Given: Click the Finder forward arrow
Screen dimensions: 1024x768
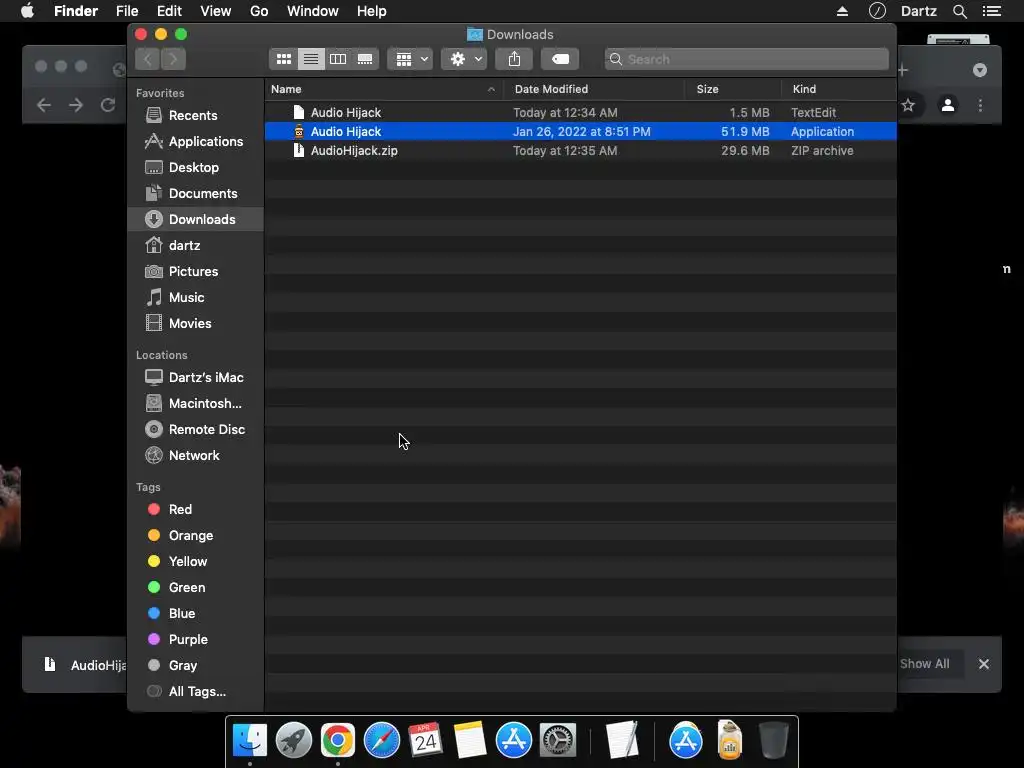Looking at the screenshot, I should click(x=173, y=59).
